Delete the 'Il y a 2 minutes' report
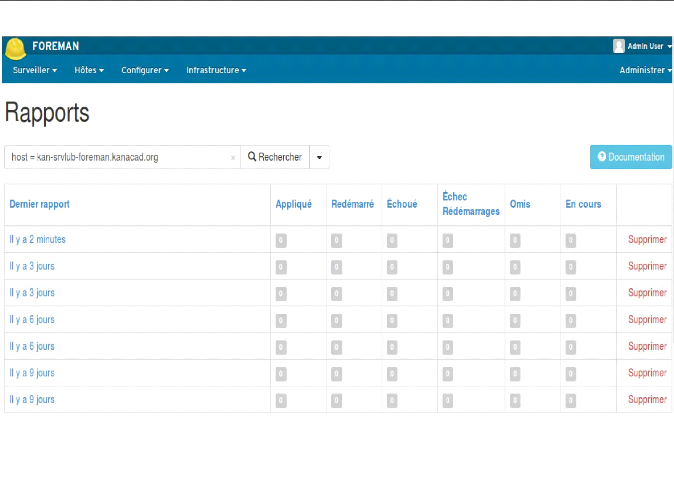Viewport: 674px width, 481px height. click(647, 240)
